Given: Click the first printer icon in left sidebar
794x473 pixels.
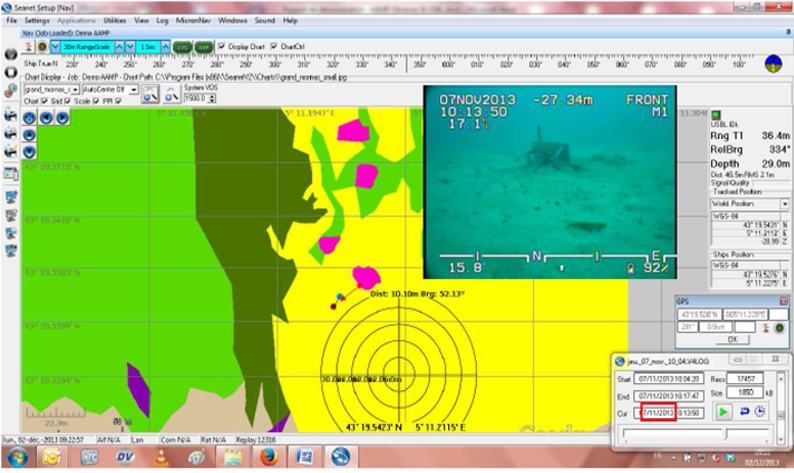Looking at the screenshot, I should (x=11, y=115).
